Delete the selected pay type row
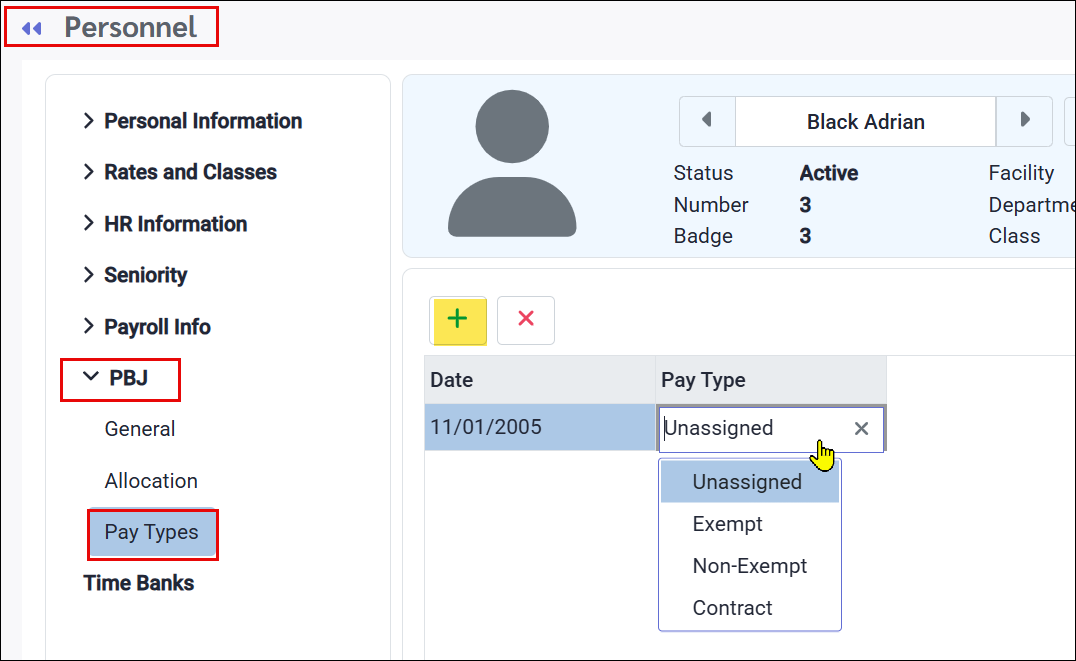 526,320
